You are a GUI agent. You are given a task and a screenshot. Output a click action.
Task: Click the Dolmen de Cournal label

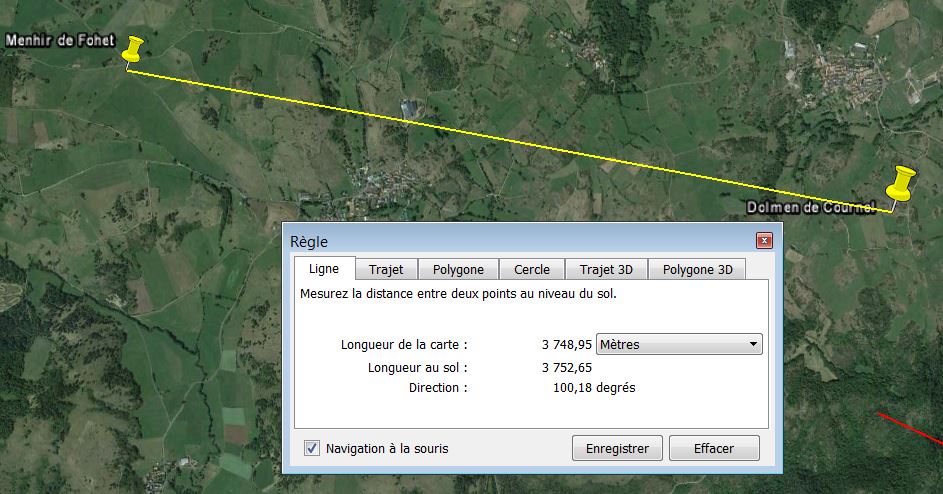tap(811, 208)
